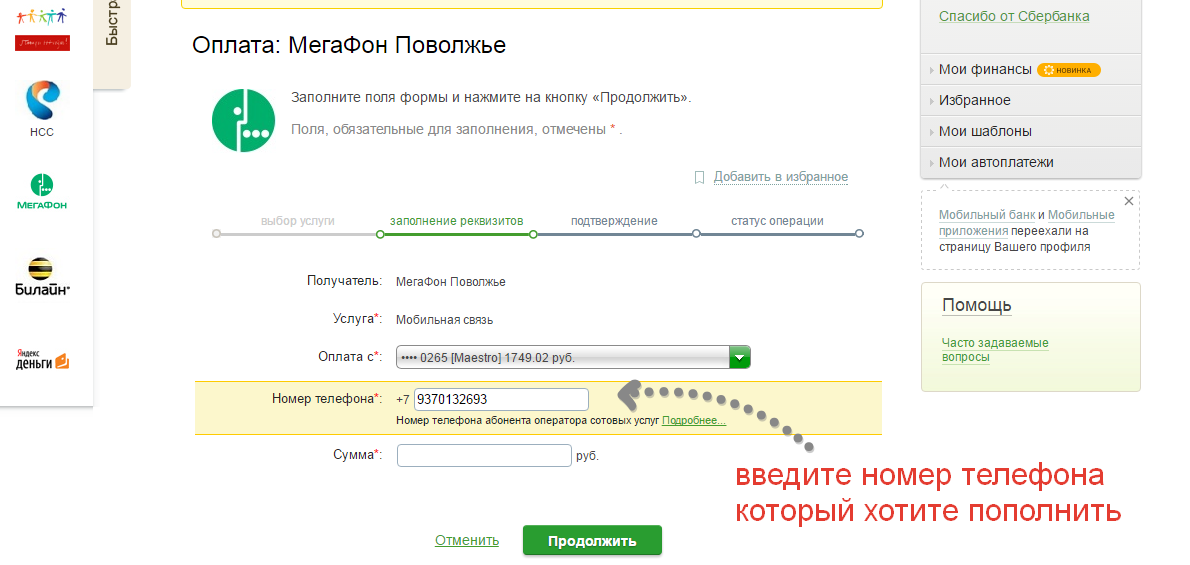Select the Maestro 0265 card combo box

click(573, 357)
